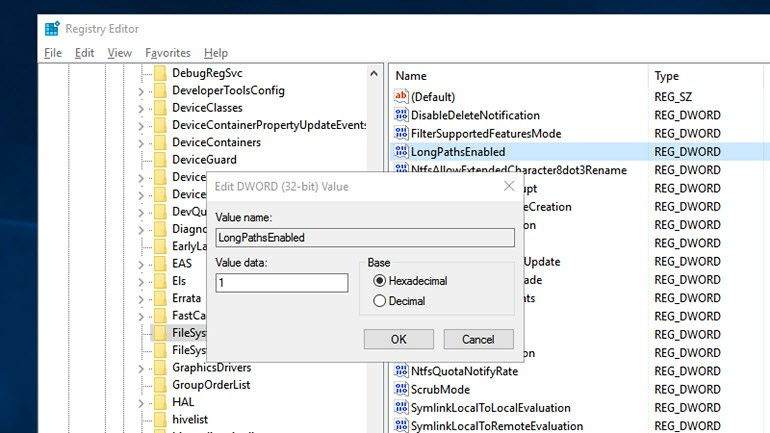Select the GraphicsDrivers folder icon
770x433 pixels.
click(x=160, y=368)
